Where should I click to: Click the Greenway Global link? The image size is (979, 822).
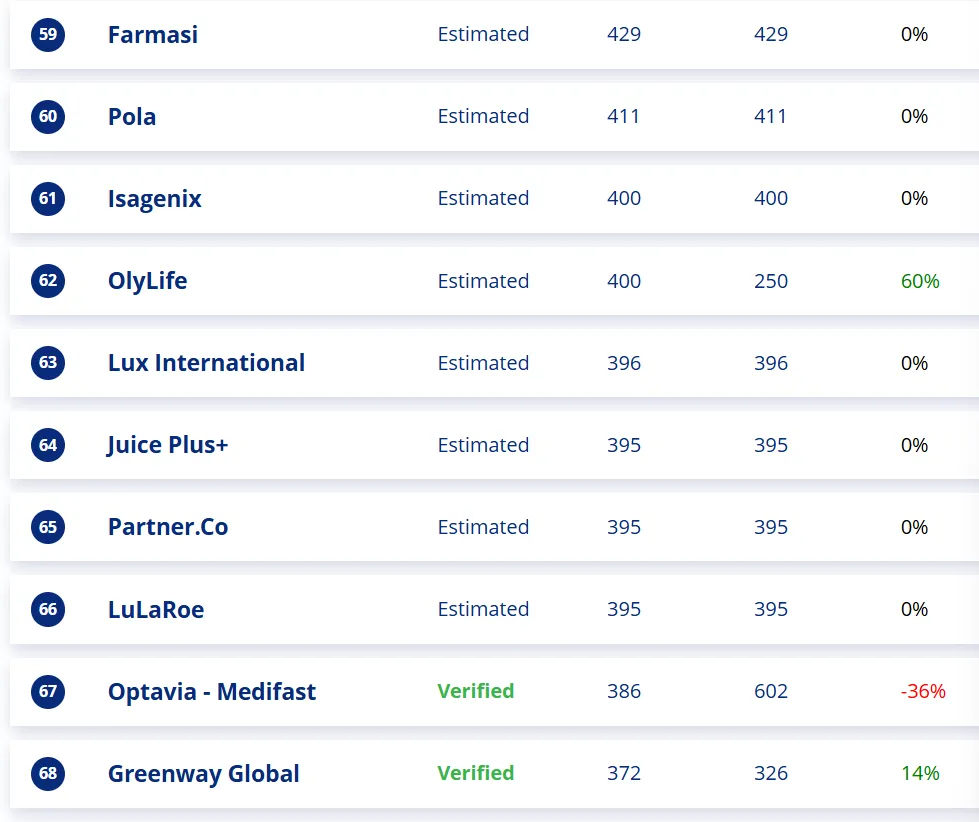(204, 773)
